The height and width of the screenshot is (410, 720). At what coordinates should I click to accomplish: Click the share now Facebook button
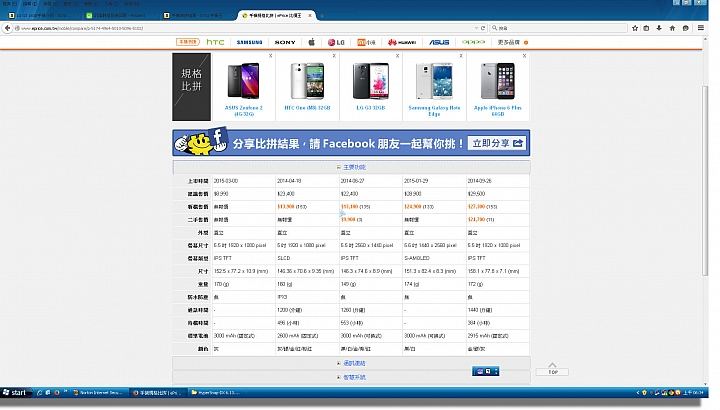coord(497,143)
